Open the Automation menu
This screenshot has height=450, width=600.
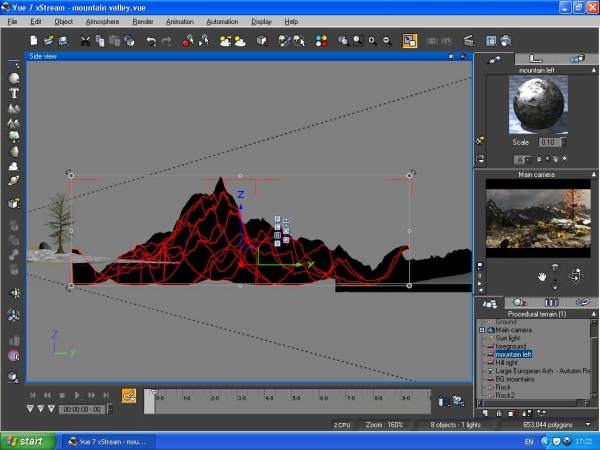(222, 22)
